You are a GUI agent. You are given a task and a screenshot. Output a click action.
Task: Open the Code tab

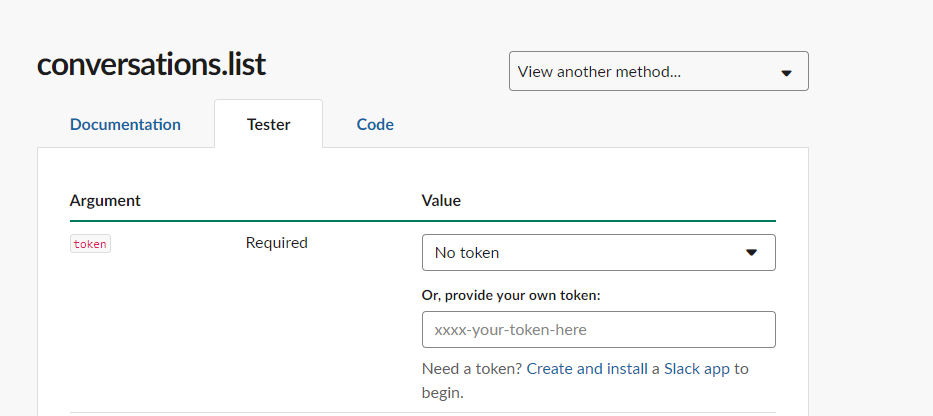375,124
